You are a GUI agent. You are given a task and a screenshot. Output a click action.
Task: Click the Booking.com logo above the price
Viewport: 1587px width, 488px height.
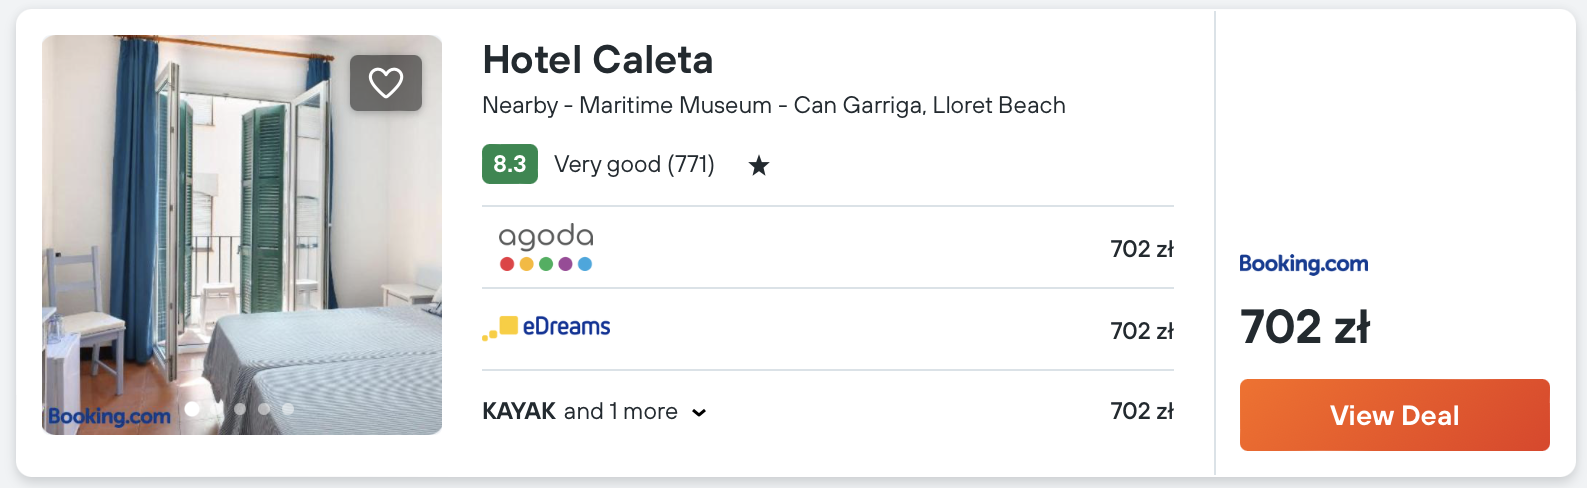tap(1303, 264)
